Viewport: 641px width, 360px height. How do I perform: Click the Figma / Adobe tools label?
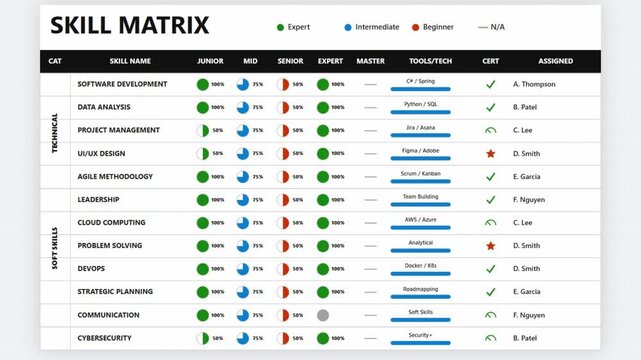(x=420, y=151)
